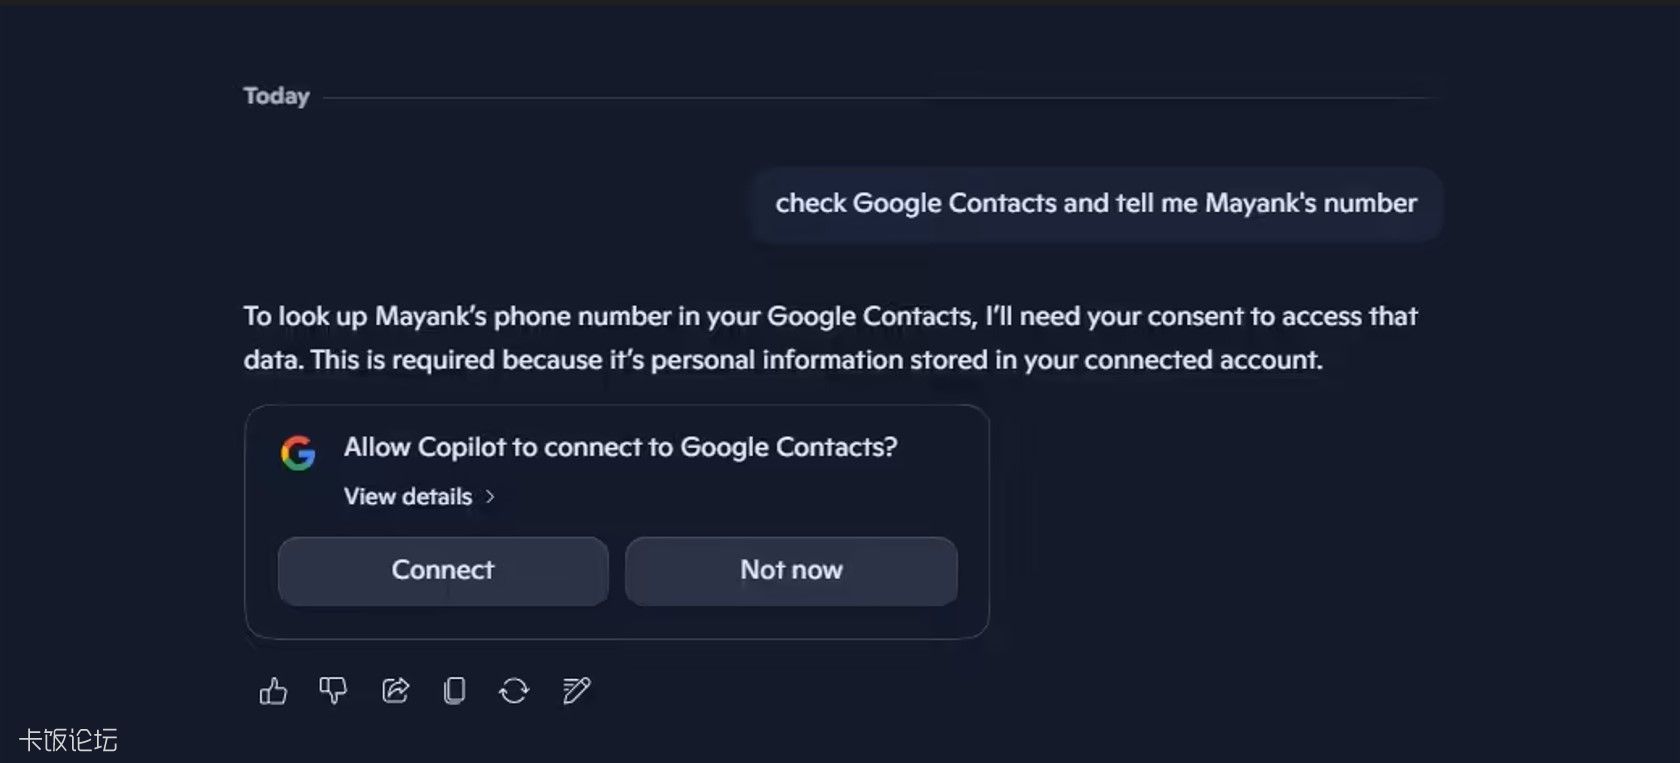
Task: Regenerate the Copilot response
Action: pyautogui.click(x=514, y=690)
